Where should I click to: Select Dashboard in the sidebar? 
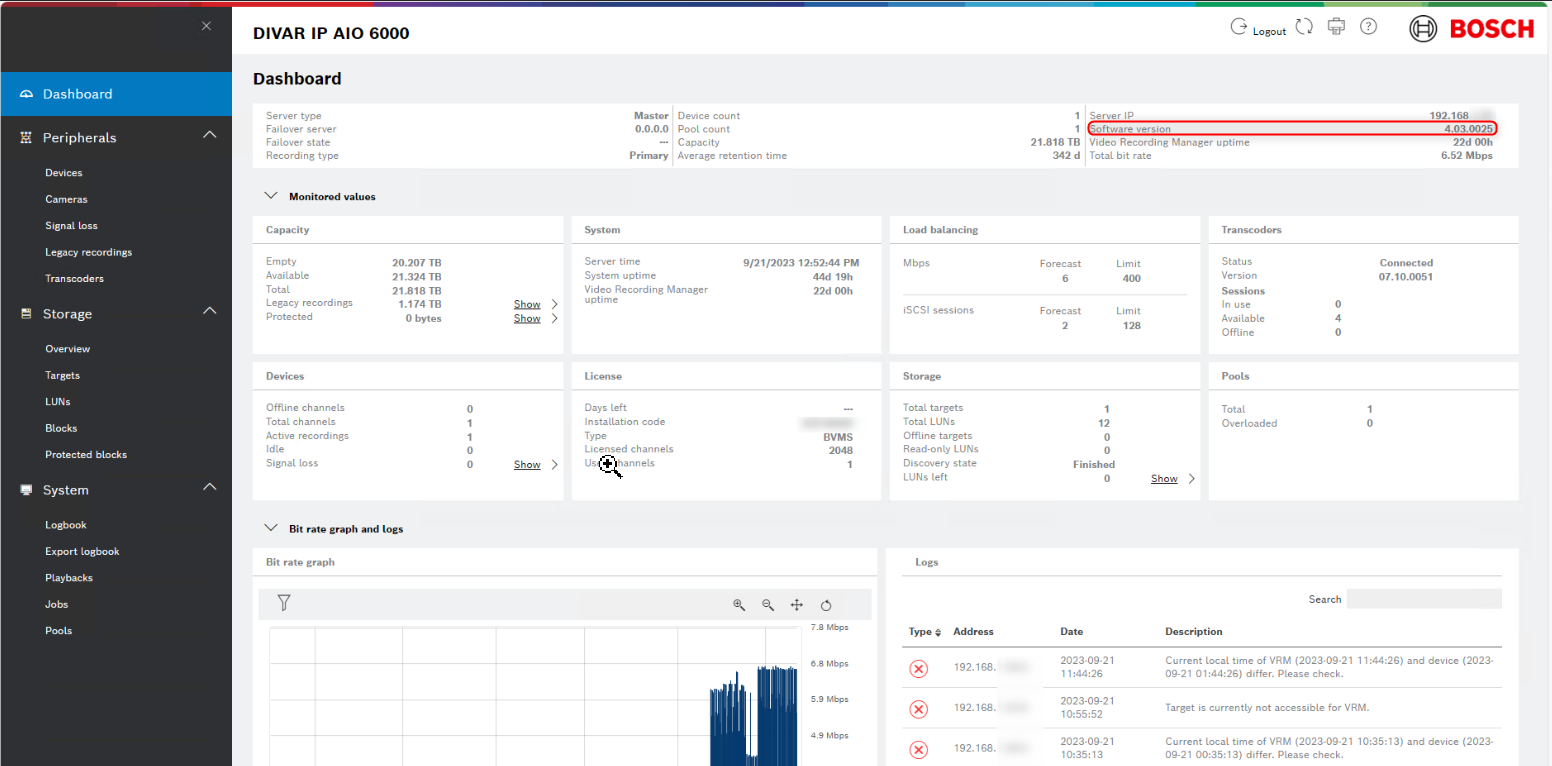(x=77, y=94)
